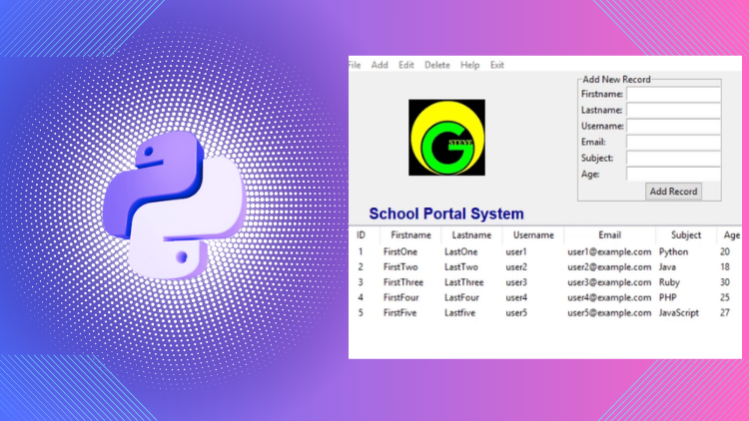Focus the Lastname input field

[673, 110]
